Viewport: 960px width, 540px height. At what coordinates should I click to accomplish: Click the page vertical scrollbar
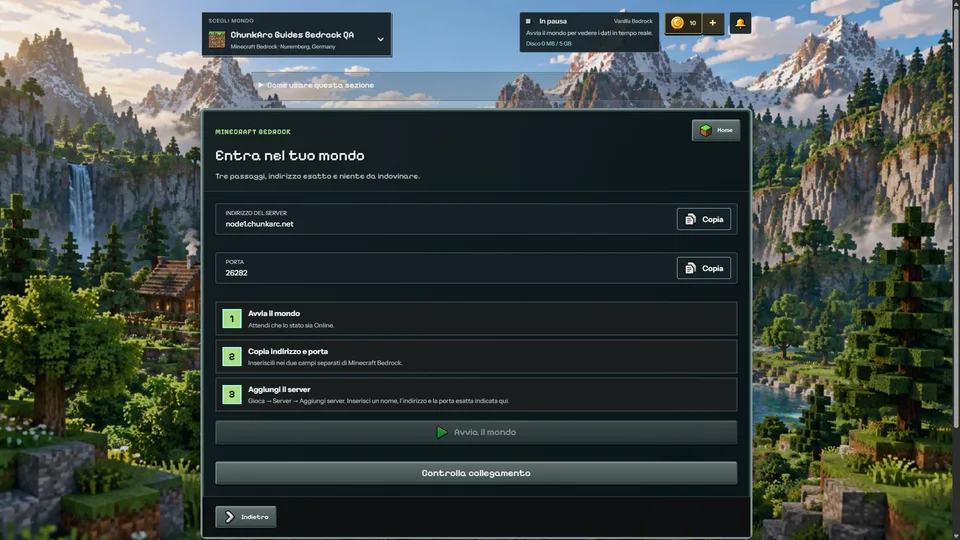point(956,214)
